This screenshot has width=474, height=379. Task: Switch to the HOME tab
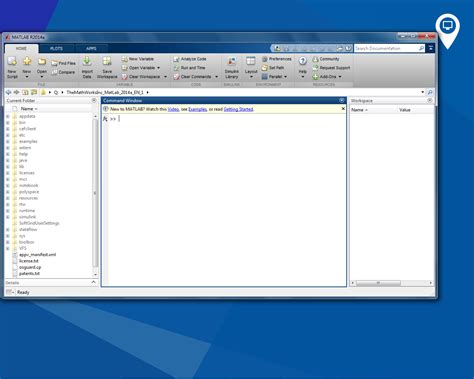point(21,48)
